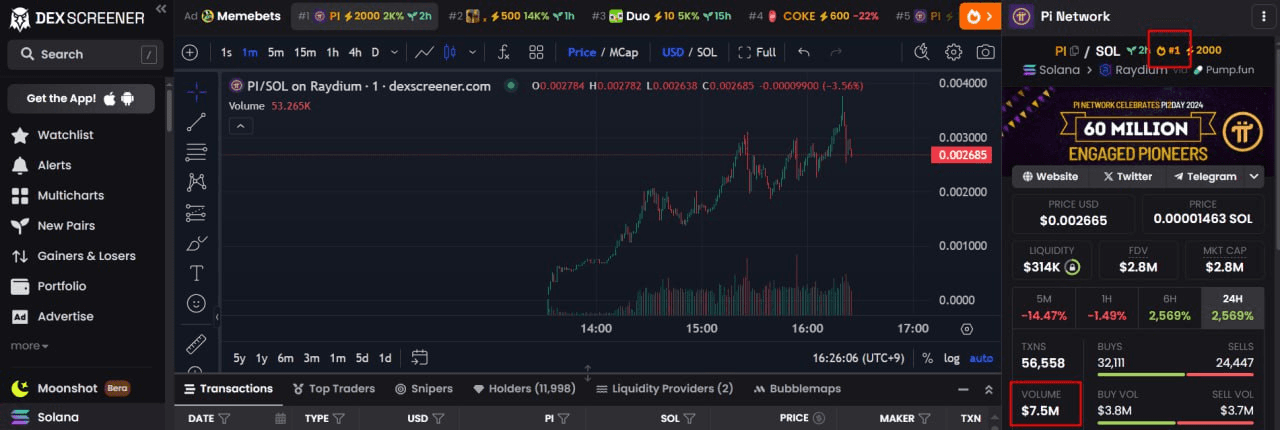Viewport: 1280px width, 430px height.
Task: Select candlestick chart style icon
Action: pyautogui.click(x=449, y=52)
